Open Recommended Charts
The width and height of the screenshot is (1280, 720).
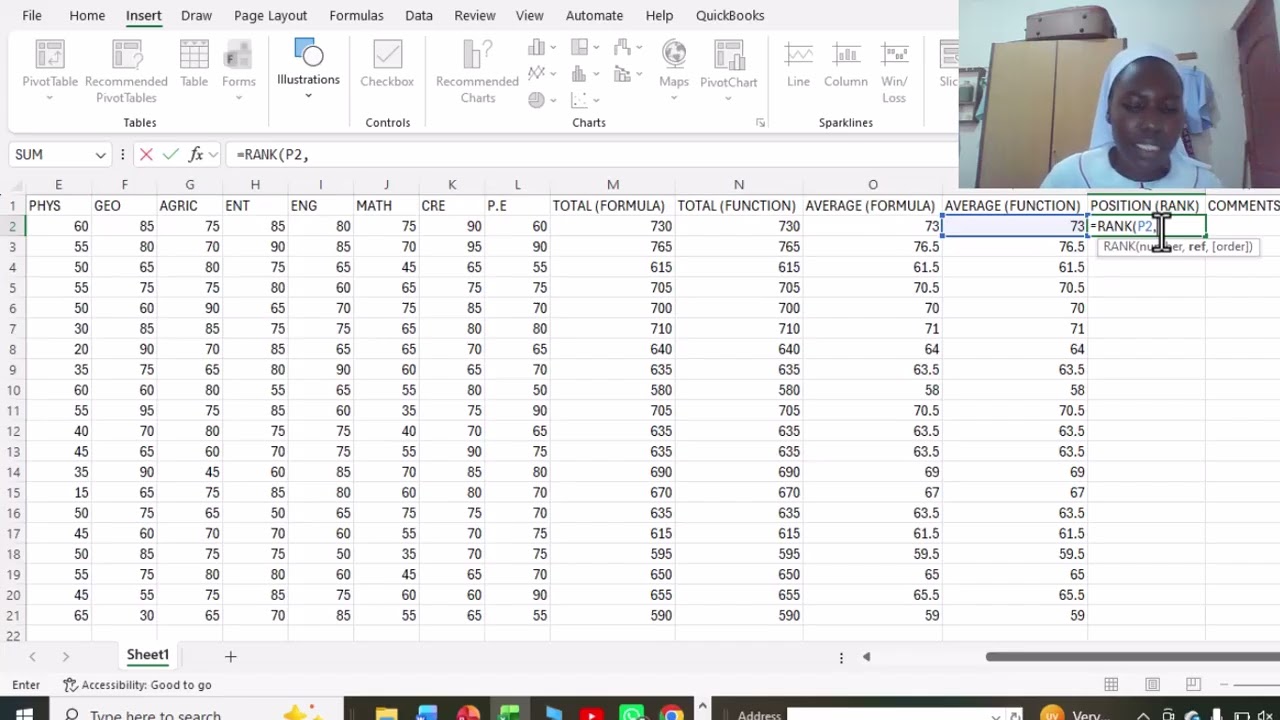coord(478,72)
